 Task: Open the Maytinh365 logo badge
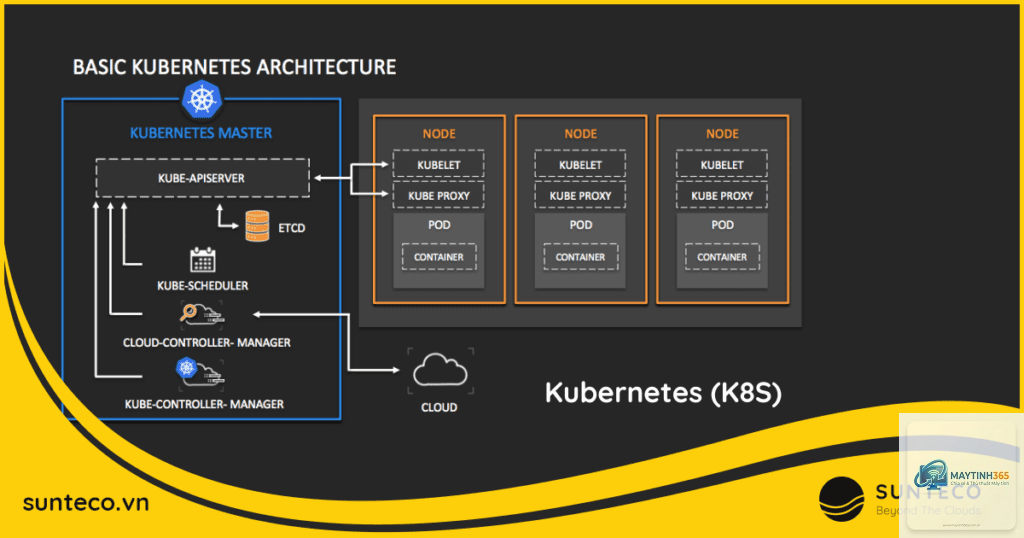click(x=961, y=475)
